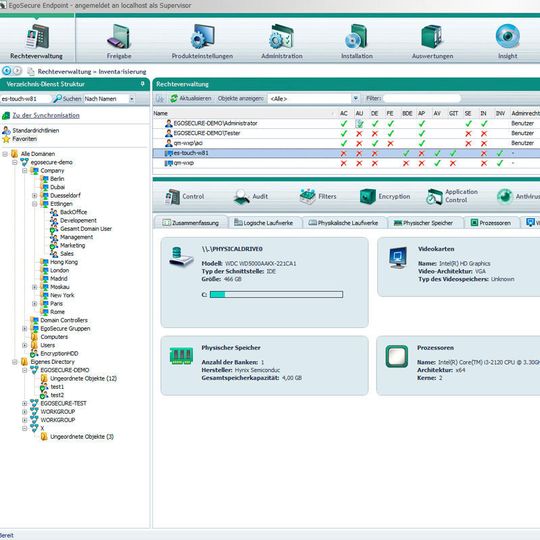Open the Rechteverwaltung module icon

pos(38,37)
